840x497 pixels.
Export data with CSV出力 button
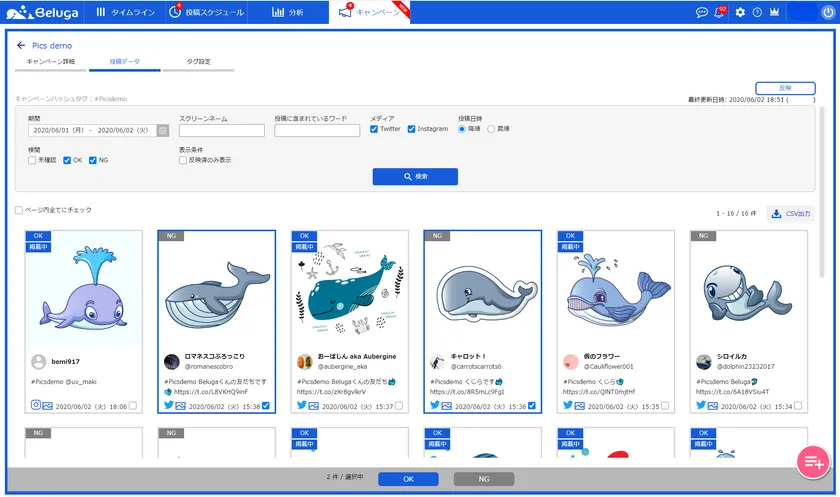(x=791, y=214)
